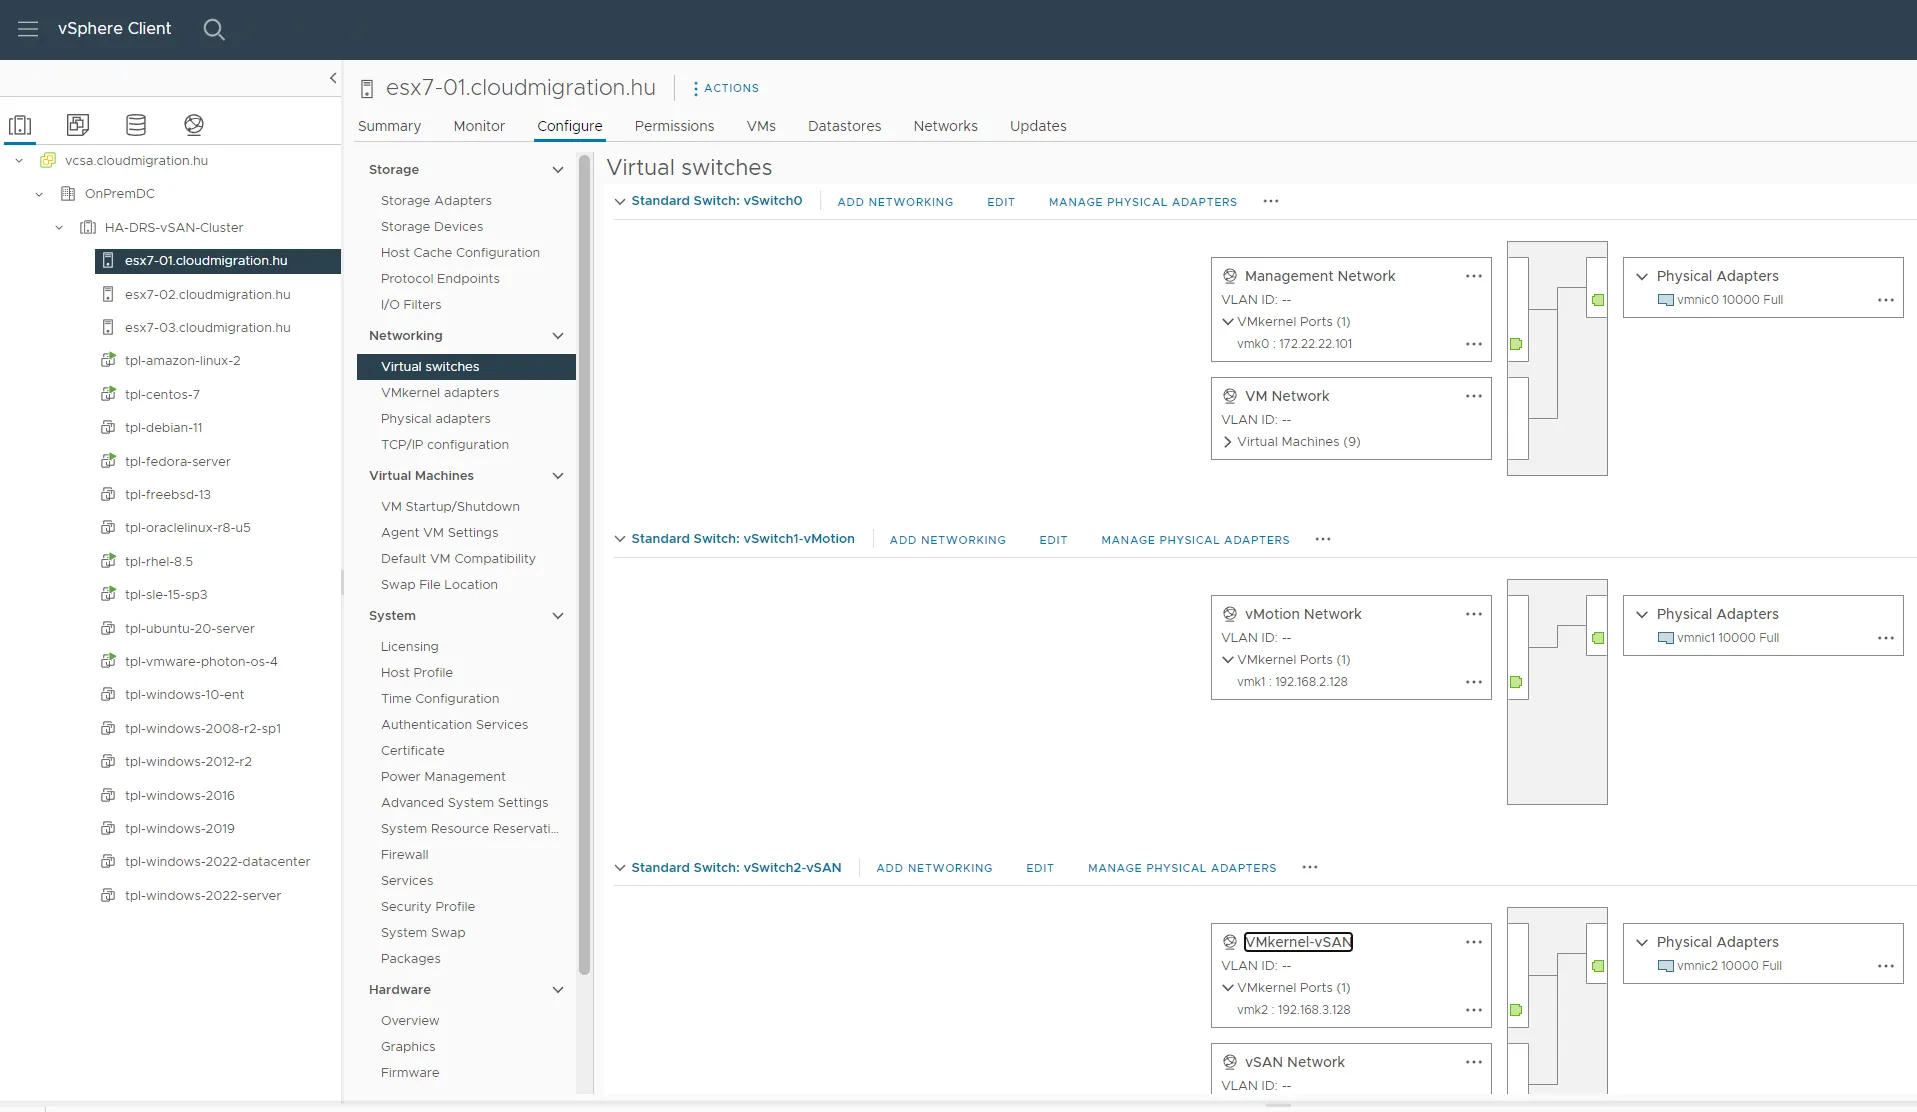Viewport: 1917px width, 1112px height.
Task: Open the VMs tab
Action: point(761,126)
